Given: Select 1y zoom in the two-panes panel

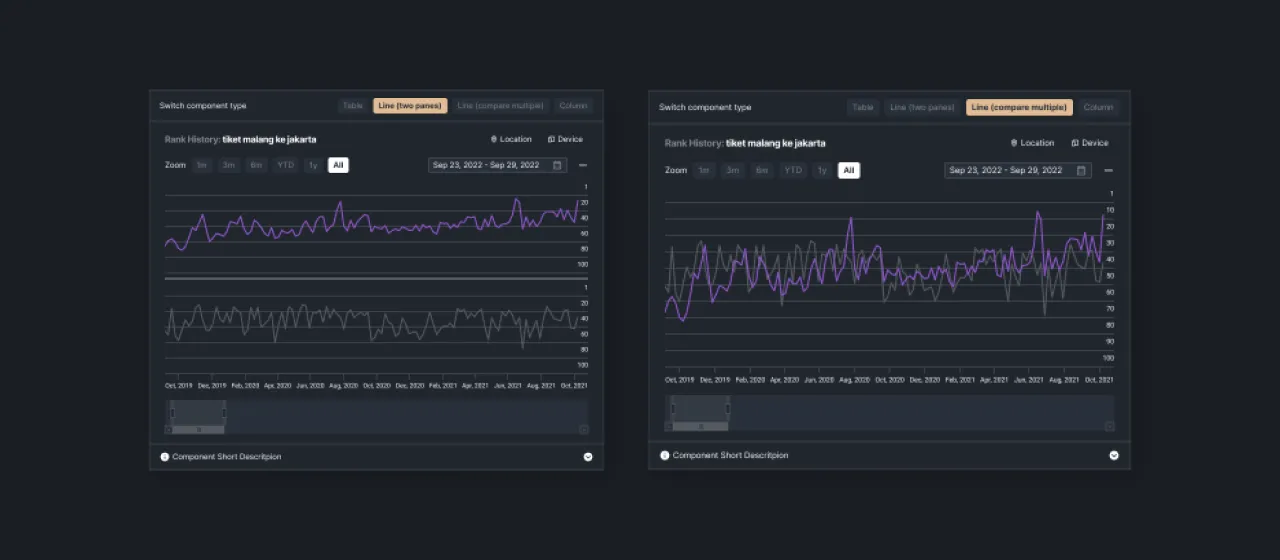Looking at the screenshot, I should tap(313, 165).
